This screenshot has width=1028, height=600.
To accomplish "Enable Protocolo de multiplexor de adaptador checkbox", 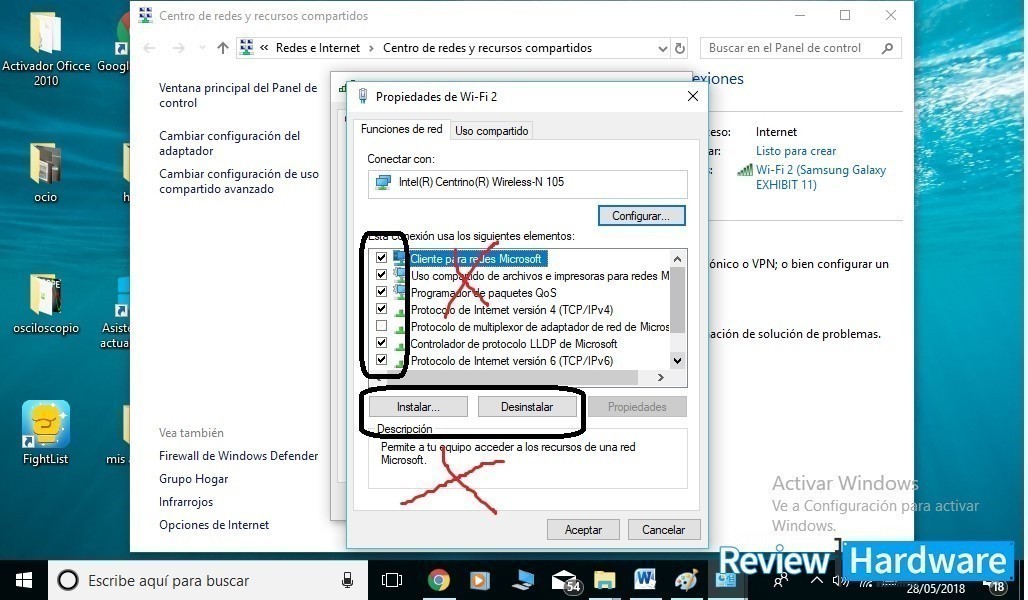I will pyautogui.click(x=382, y=326).
